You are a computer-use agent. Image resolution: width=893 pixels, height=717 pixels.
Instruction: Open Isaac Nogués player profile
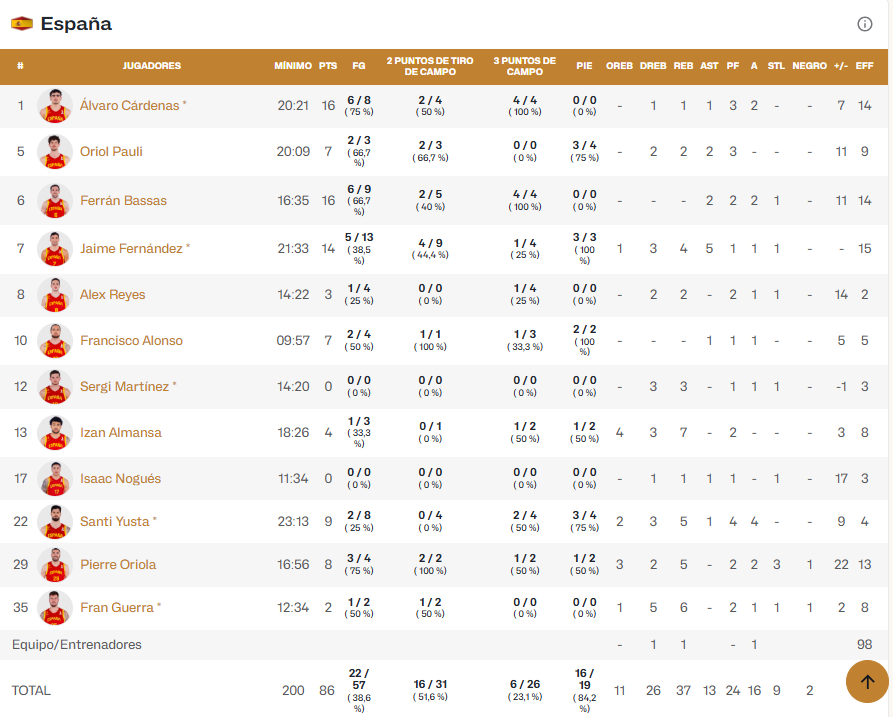click(120, 479)
